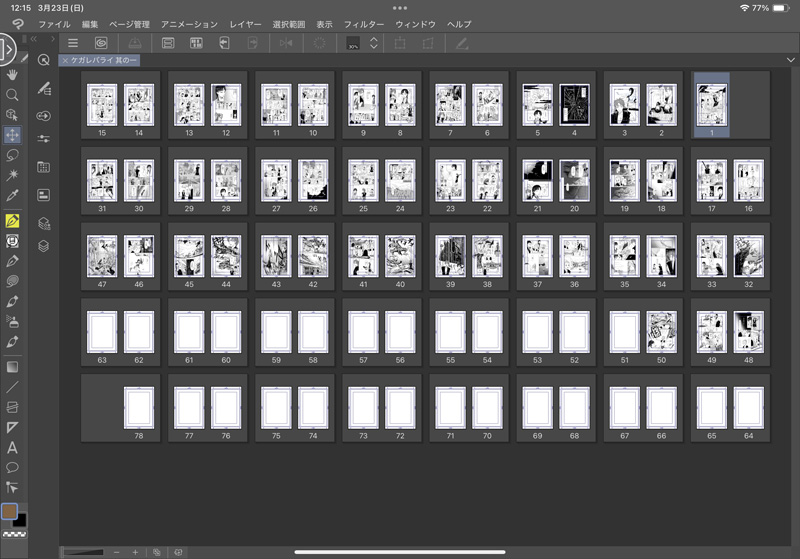Open the hamburger menu in the command bar

pos(73,43)
